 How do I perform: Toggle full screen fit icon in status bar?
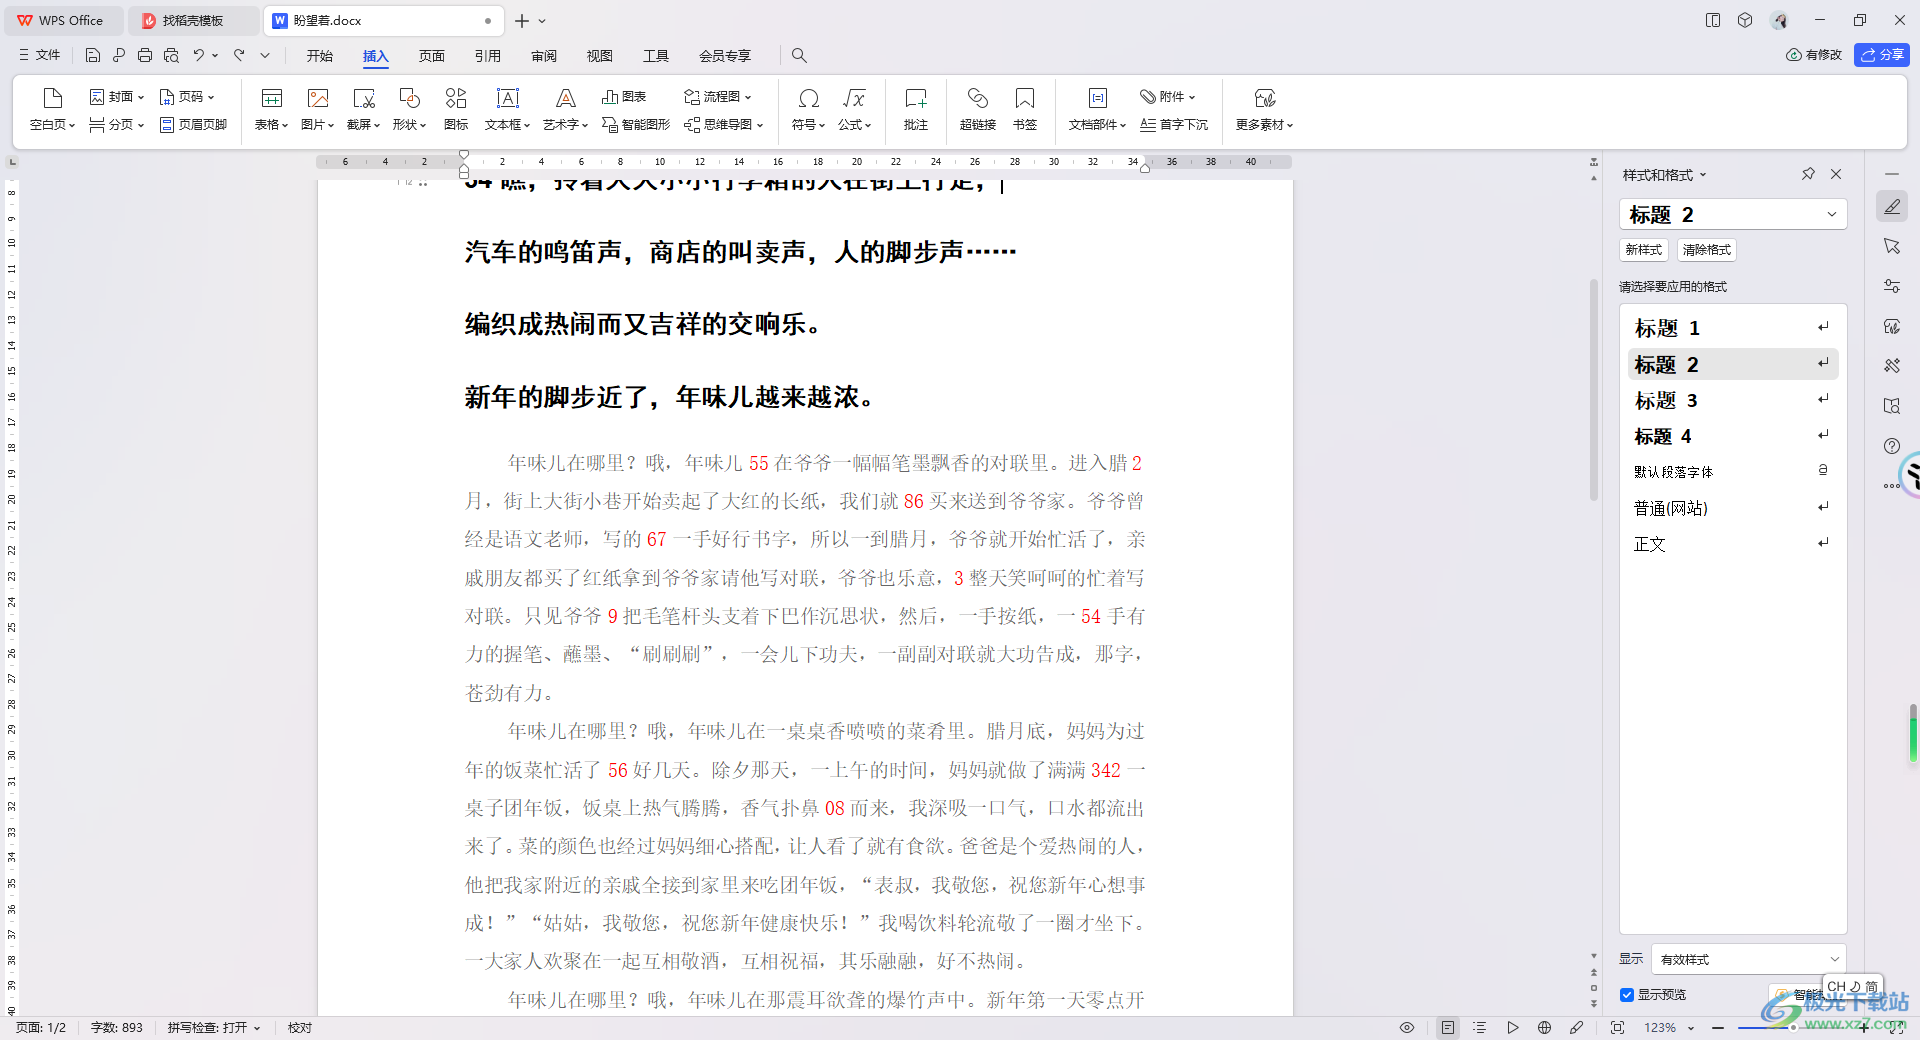[x=1618, y=1028]
